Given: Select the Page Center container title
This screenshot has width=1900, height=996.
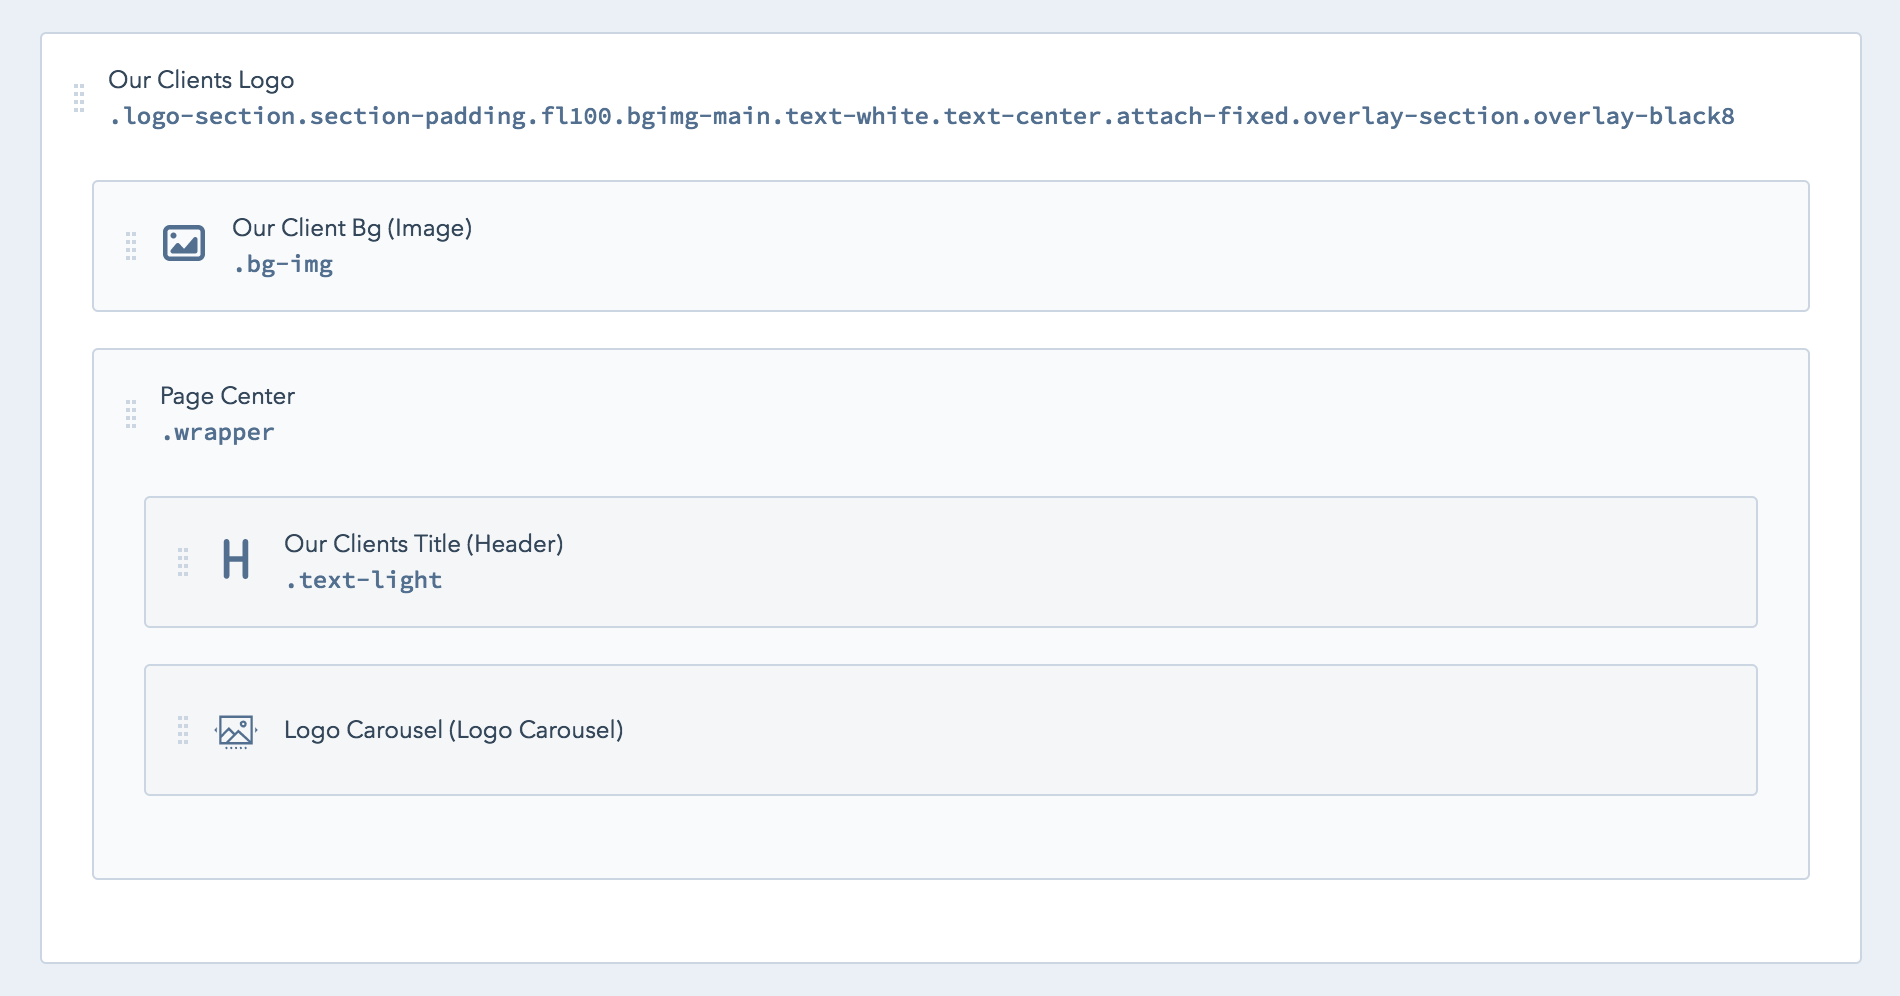Looking at the screenshot, I should point(227,396).
